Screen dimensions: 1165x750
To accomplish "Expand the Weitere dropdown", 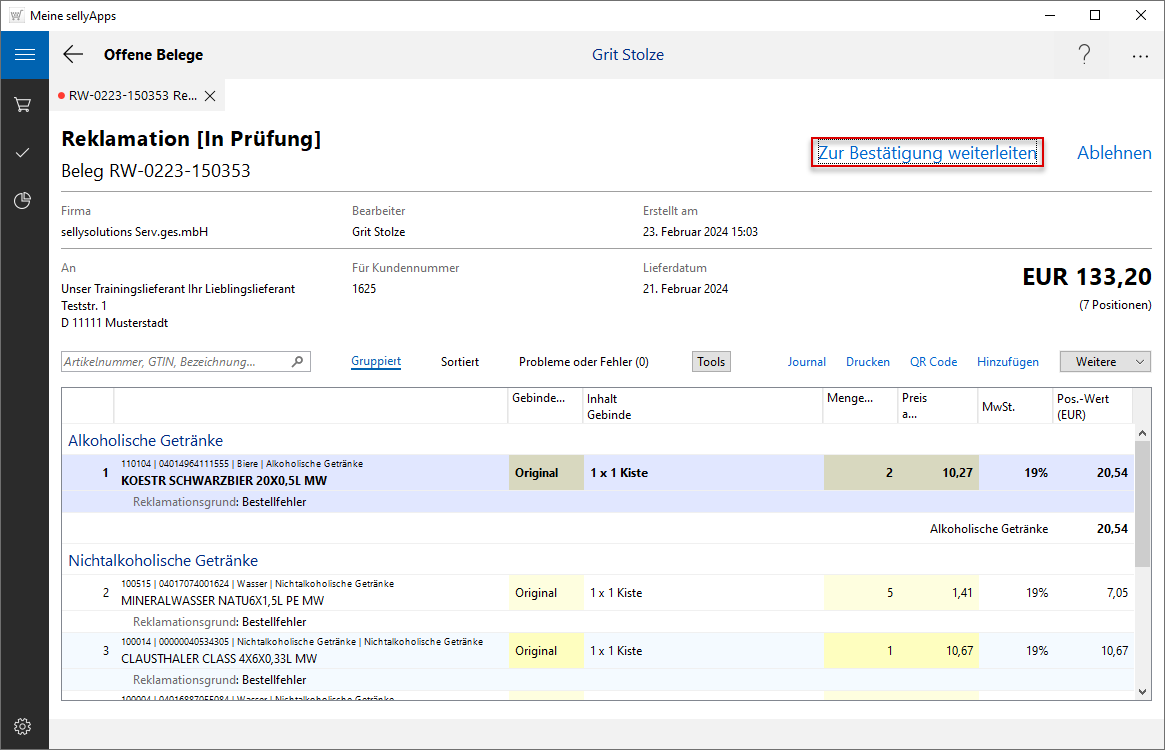I will (x=1105, y=362).
